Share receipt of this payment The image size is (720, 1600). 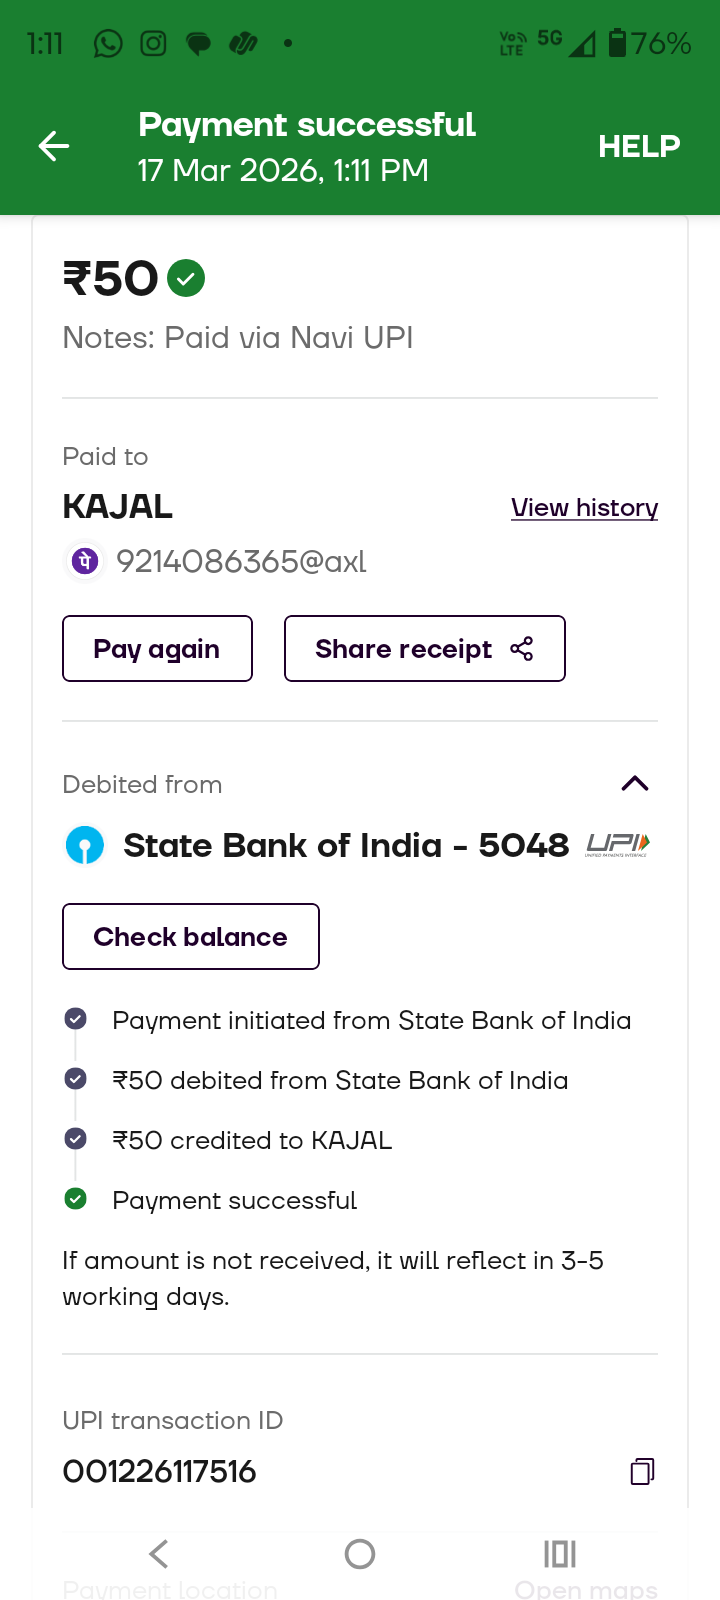point(424,649)
